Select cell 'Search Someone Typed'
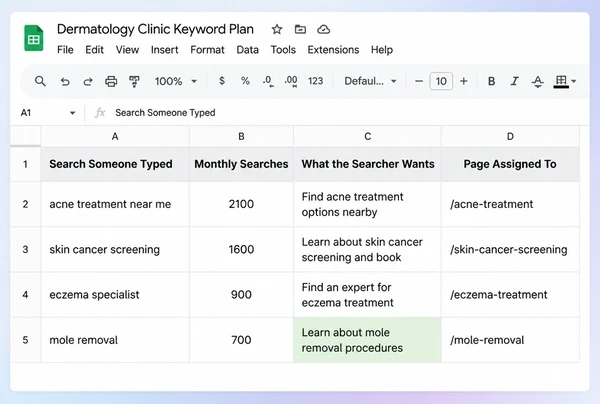This screenshot has width=600, height=404. (115, 164)
